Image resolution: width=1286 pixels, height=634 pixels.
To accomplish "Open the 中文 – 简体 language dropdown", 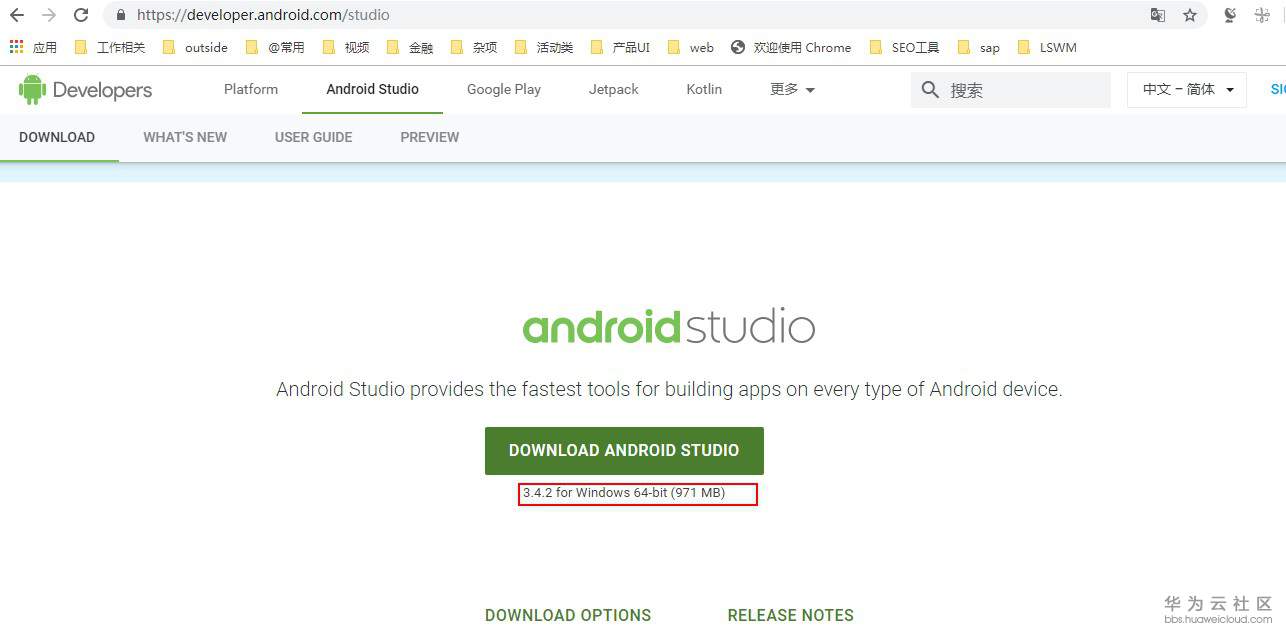I will click(x=1187, y=89).
